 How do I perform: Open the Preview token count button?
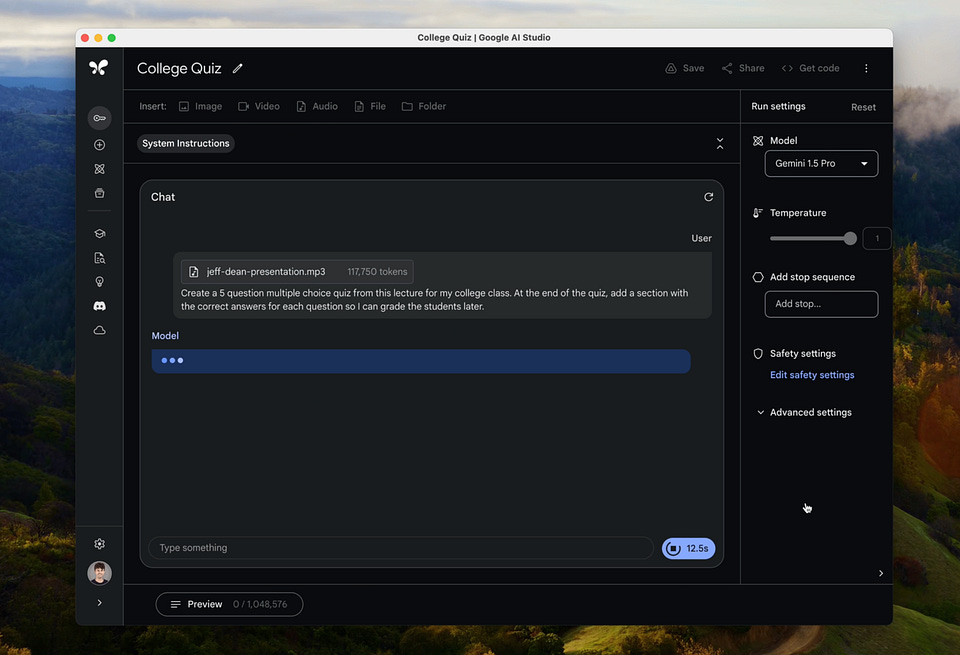229,604
